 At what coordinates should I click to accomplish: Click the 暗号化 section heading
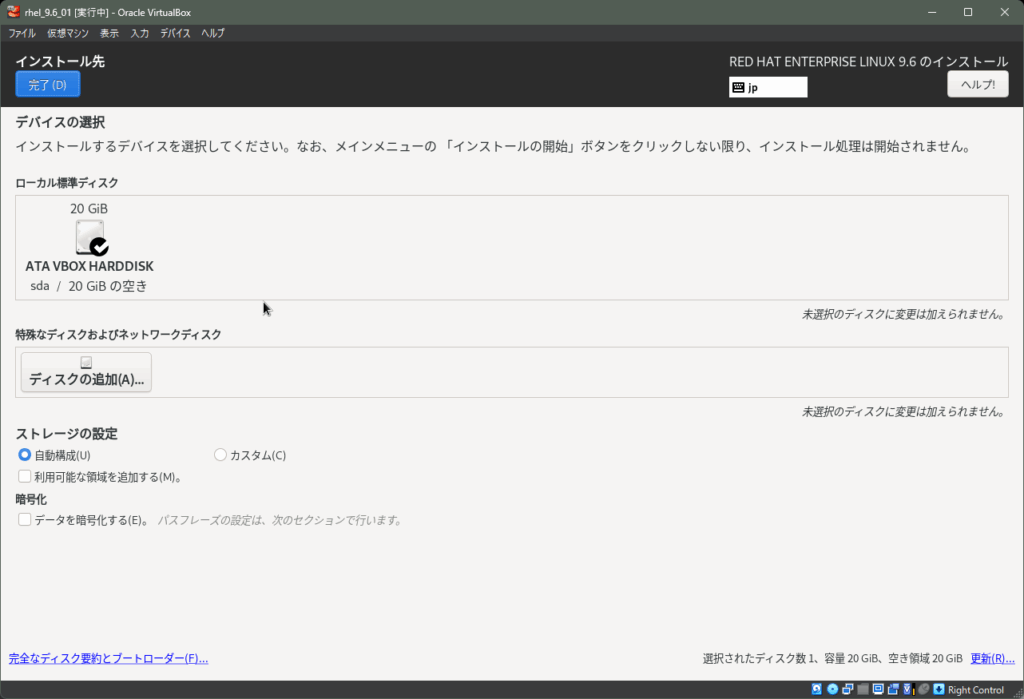31,499
